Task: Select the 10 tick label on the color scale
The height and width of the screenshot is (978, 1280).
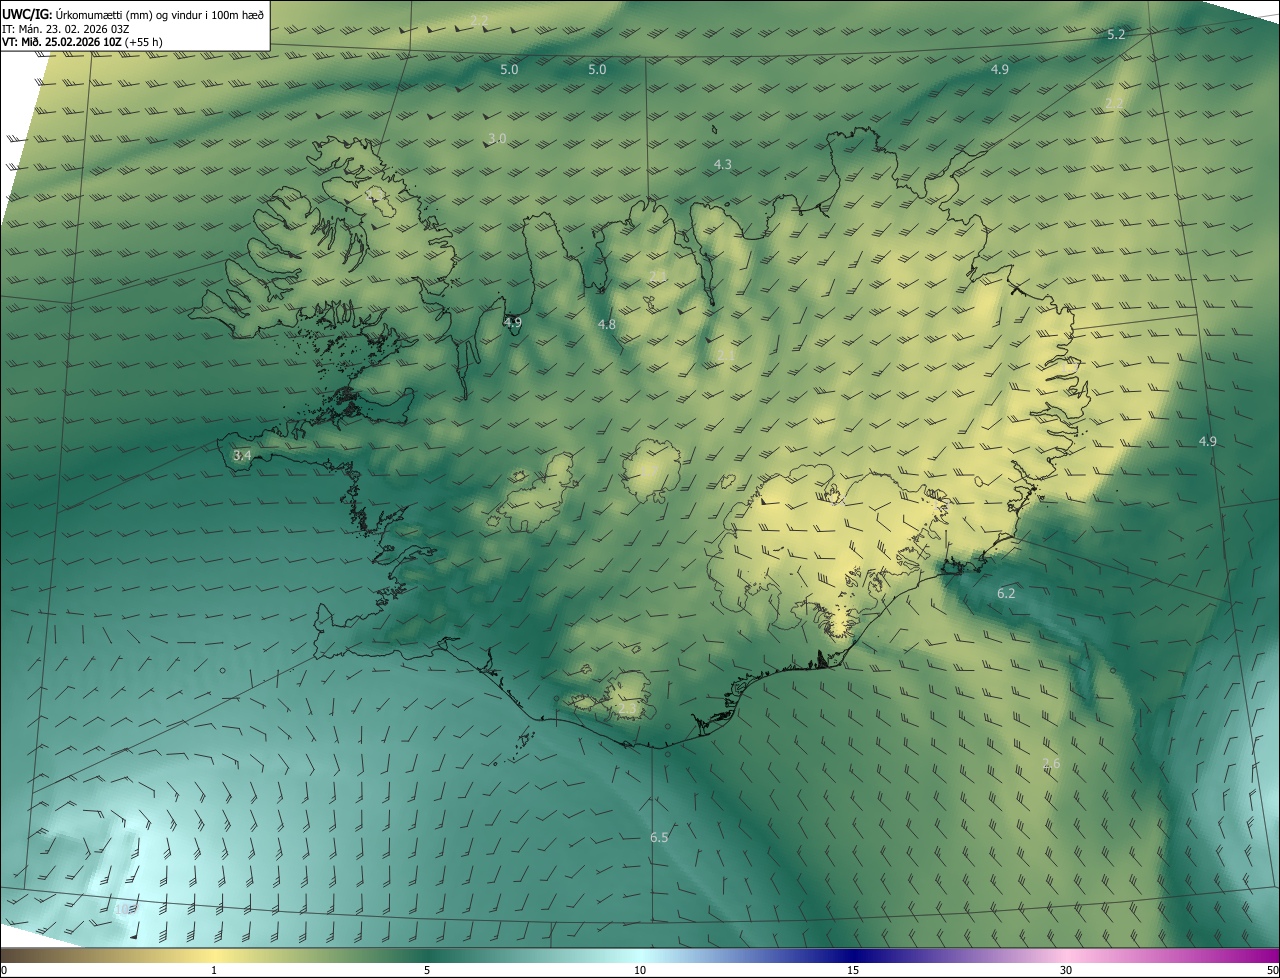Action: [x=640, y=970]
